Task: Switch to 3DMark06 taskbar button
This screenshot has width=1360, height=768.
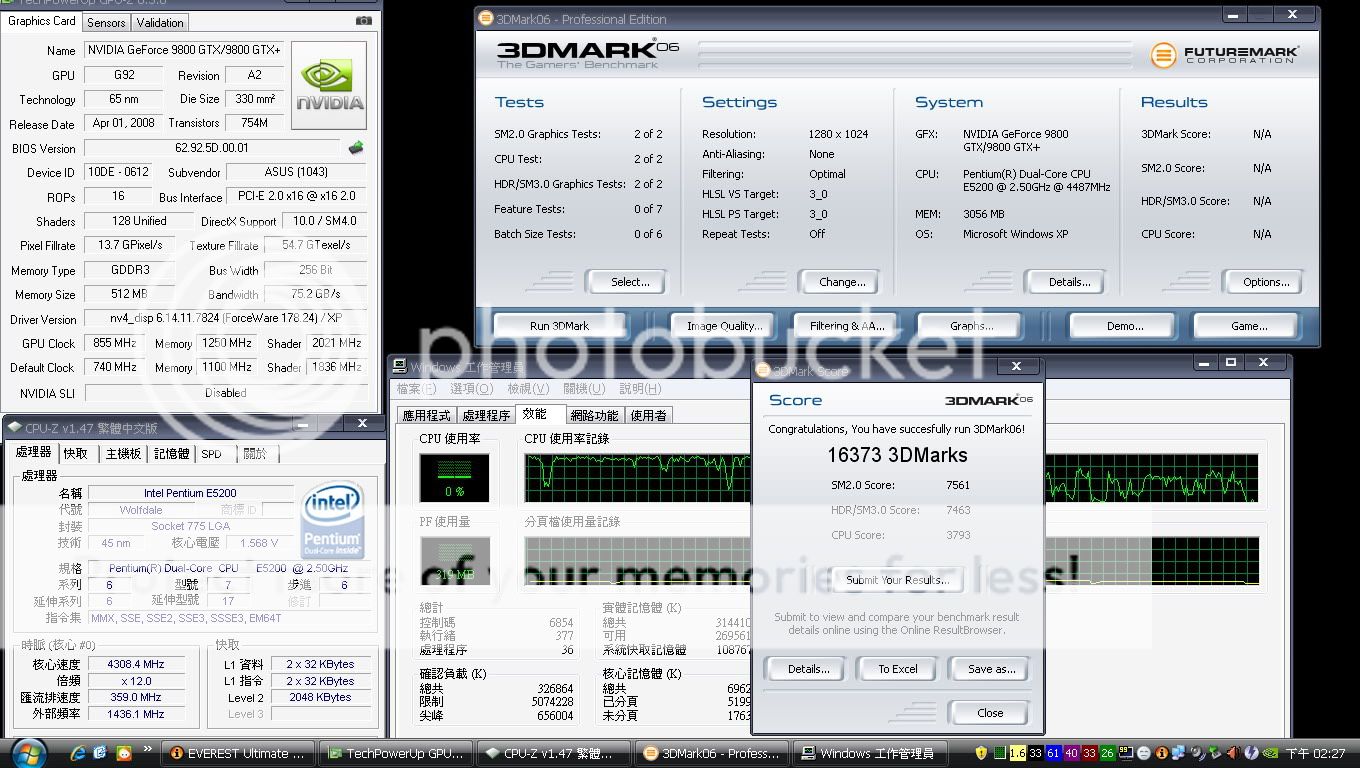Action: [x=711, y=753]
